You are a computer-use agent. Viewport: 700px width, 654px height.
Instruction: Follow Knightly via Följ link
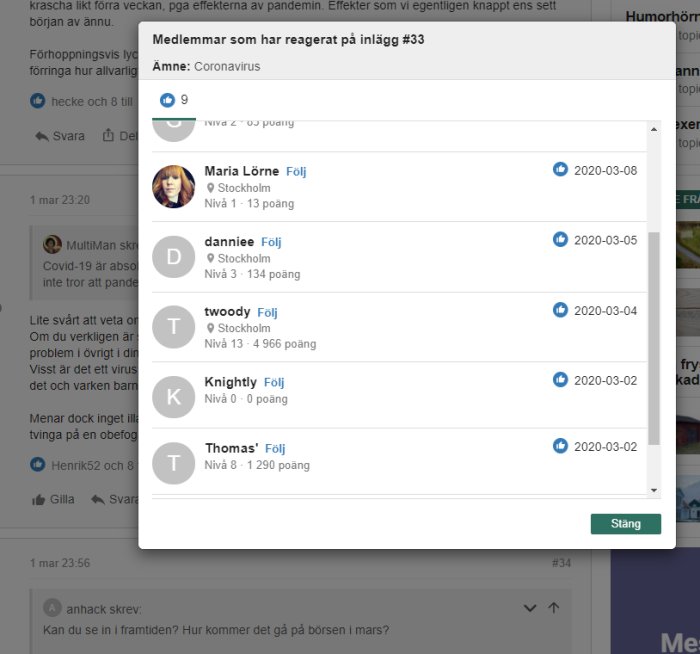(x=274, y=382)
